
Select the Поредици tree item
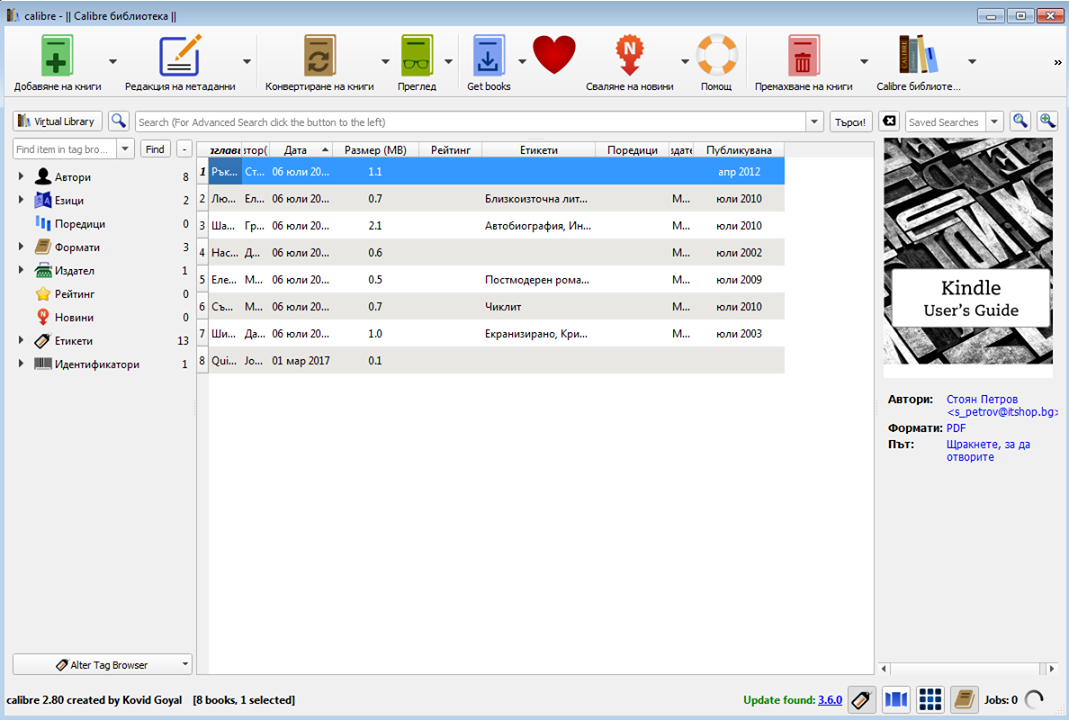pyautogui.click(x=80, y=224)
